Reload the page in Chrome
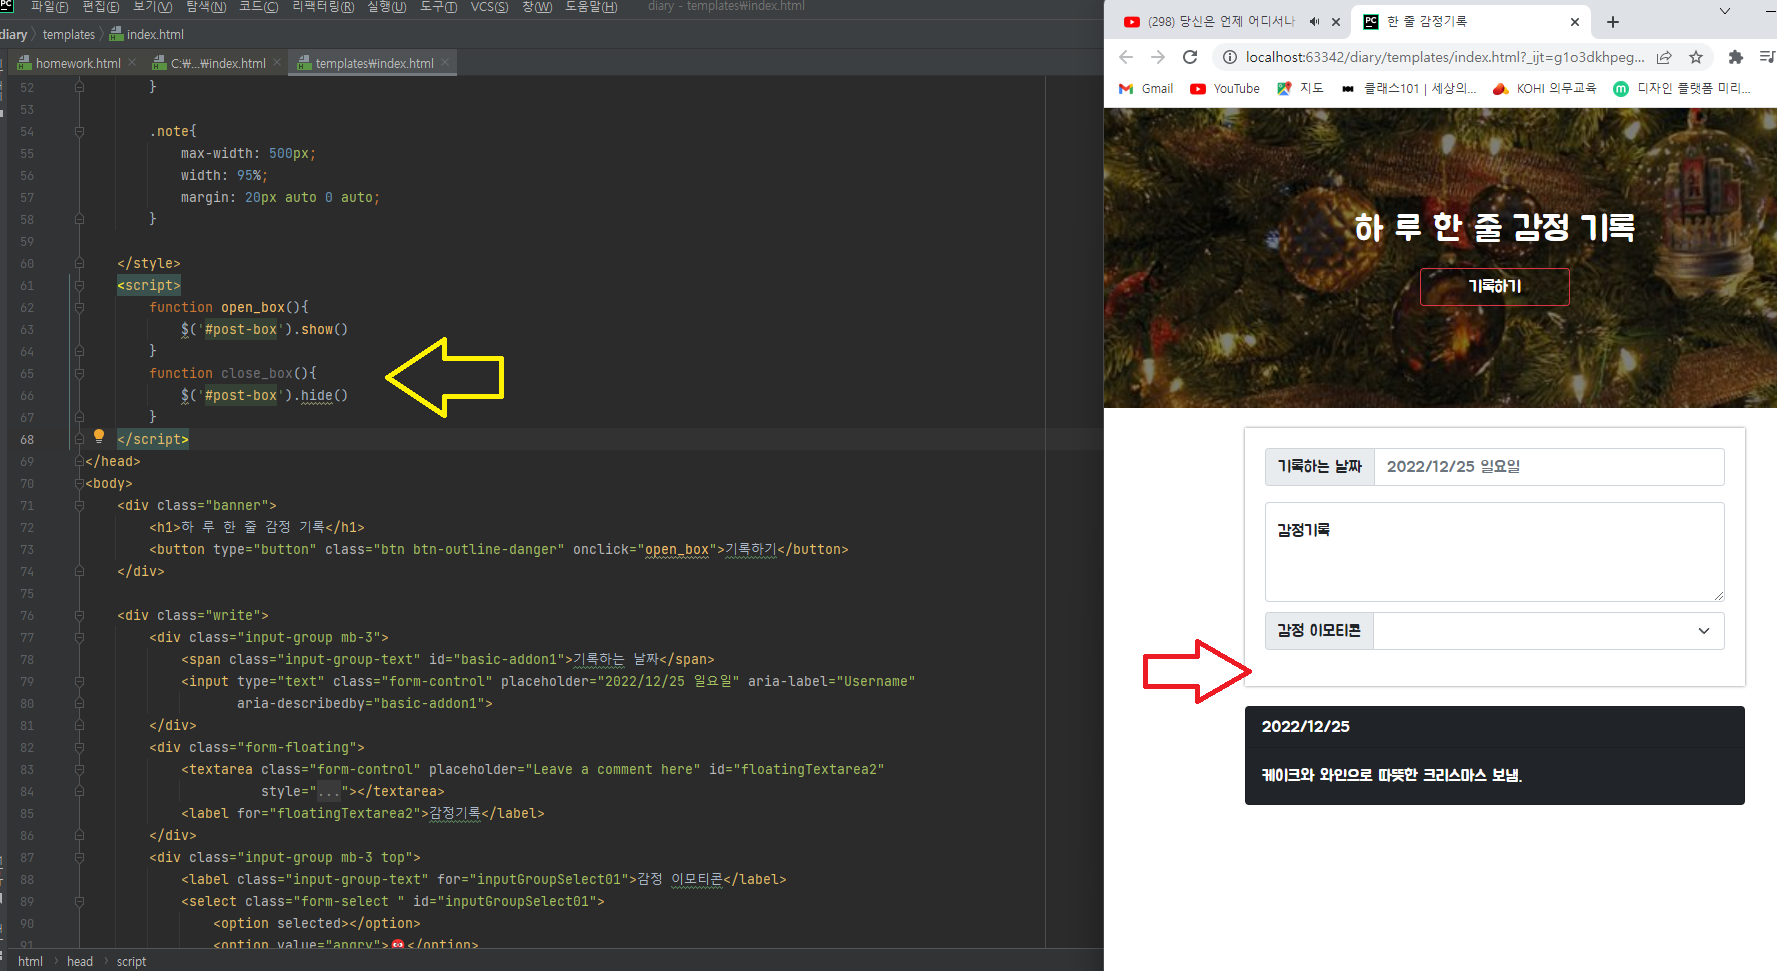 [1190, 57]
